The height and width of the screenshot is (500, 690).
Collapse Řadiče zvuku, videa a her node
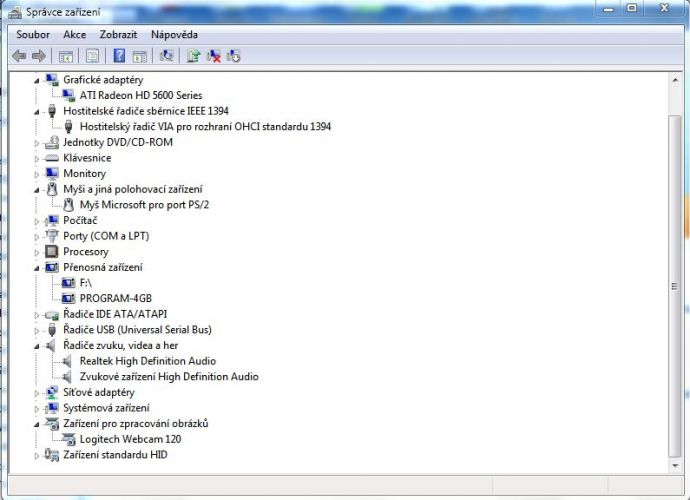pyautogui.click(x=37, y=346)
